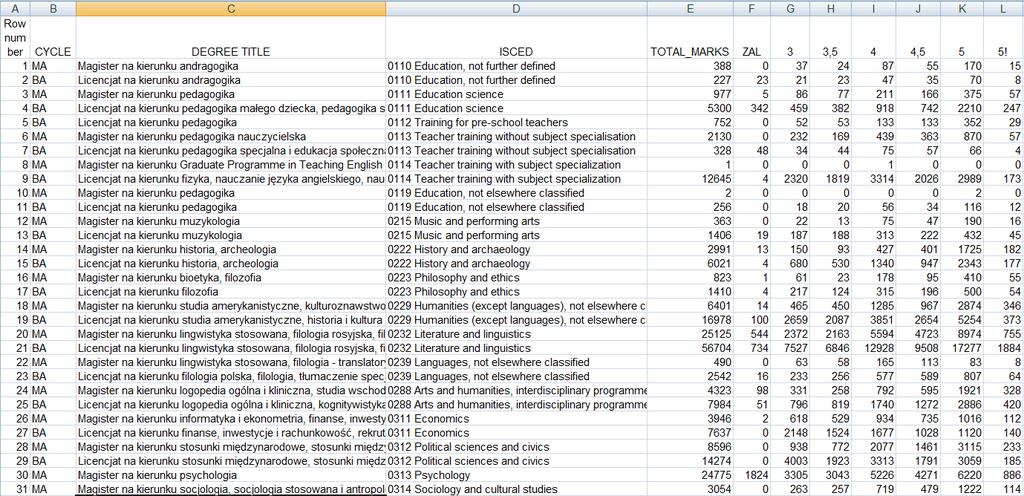
Task: Select column I header
Action: tap(873, 8)
